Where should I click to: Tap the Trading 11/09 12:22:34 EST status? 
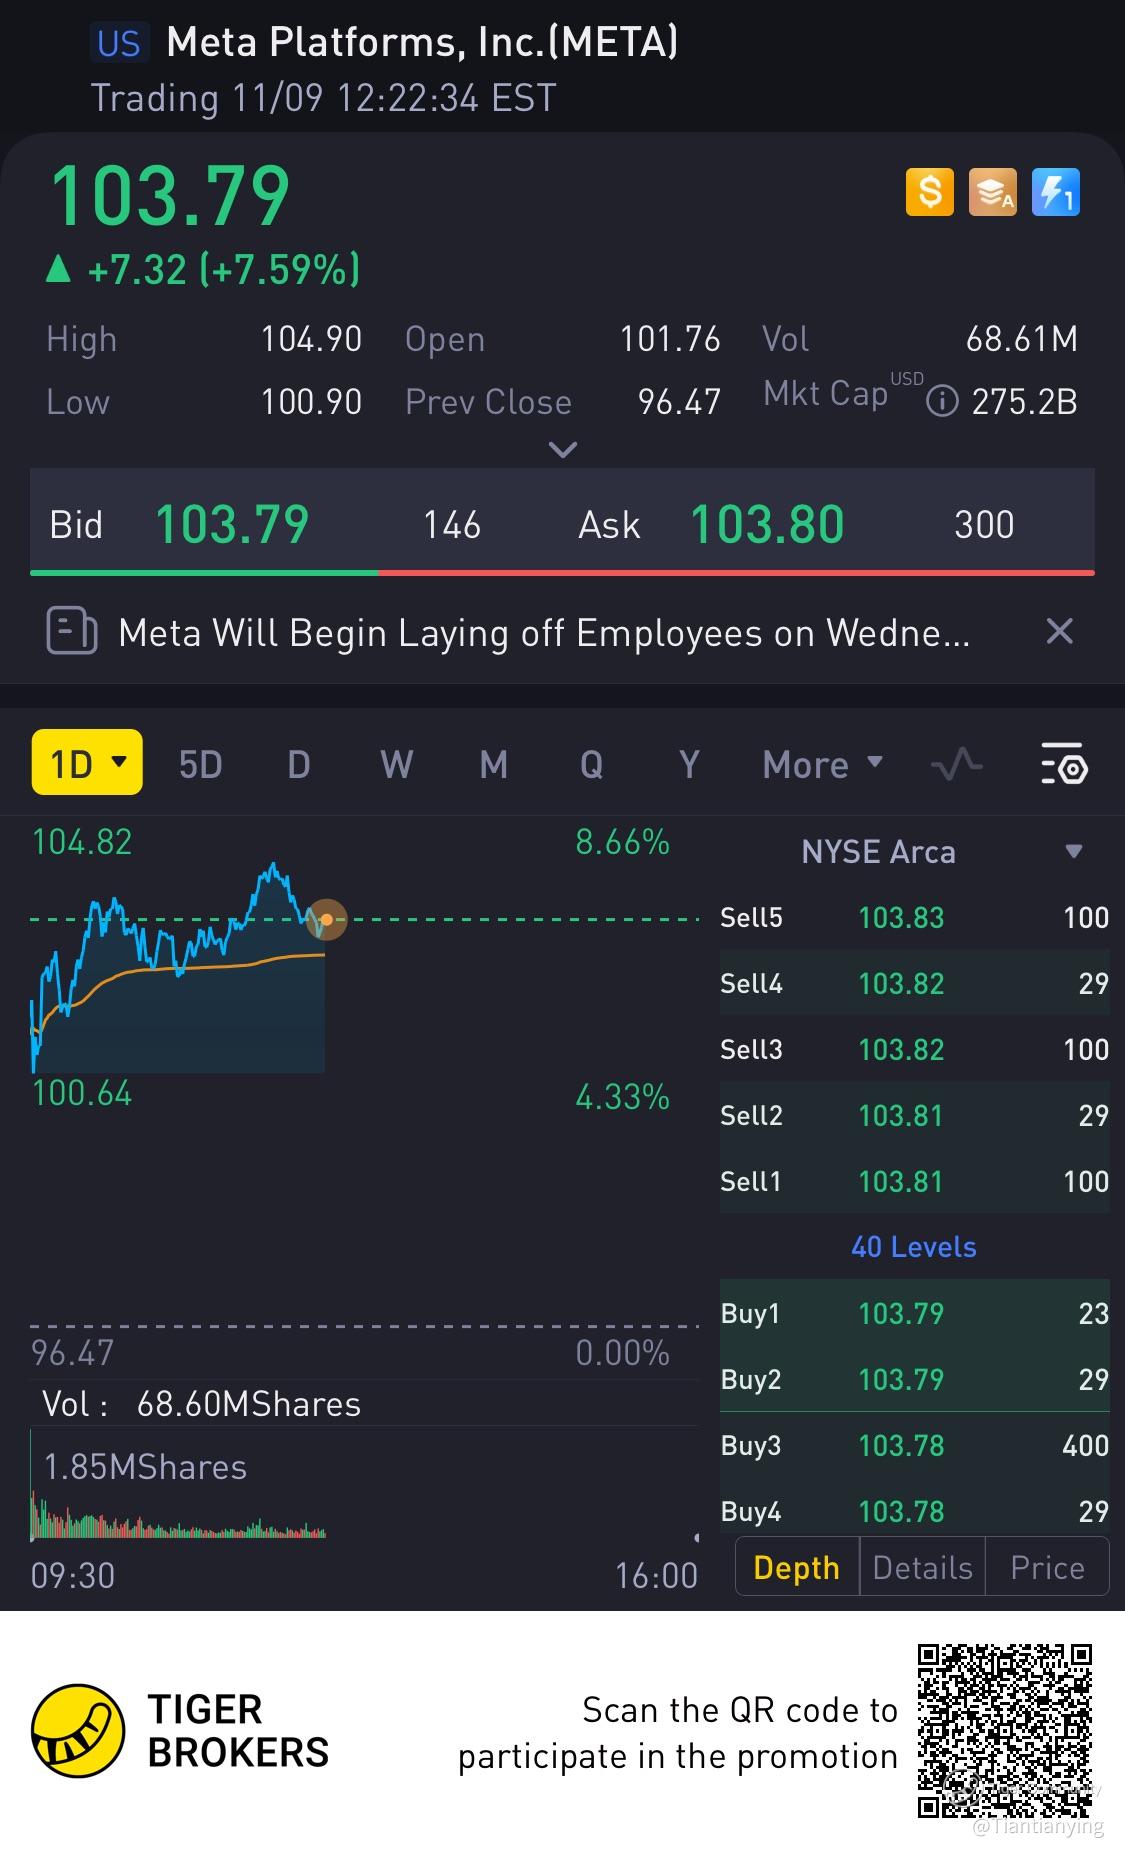point(323,98)
